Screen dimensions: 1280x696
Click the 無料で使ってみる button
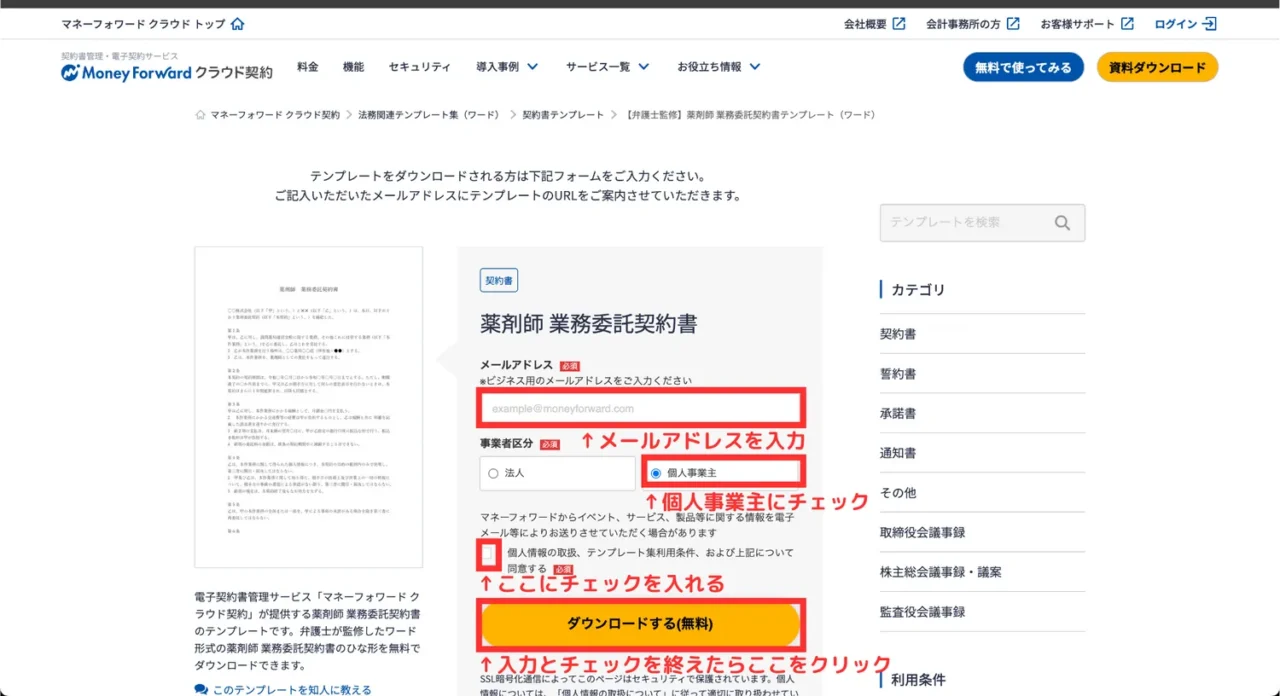(1023, 67)
